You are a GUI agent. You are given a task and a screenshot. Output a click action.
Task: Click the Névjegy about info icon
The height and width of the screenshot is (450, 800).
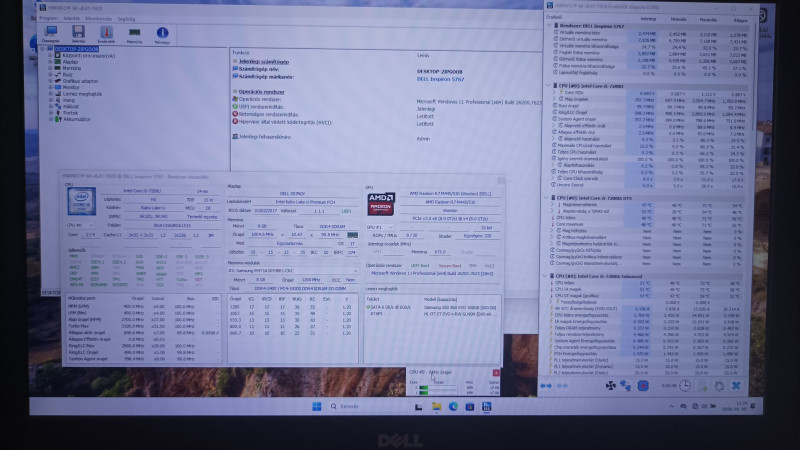click(x=162, y=35)
